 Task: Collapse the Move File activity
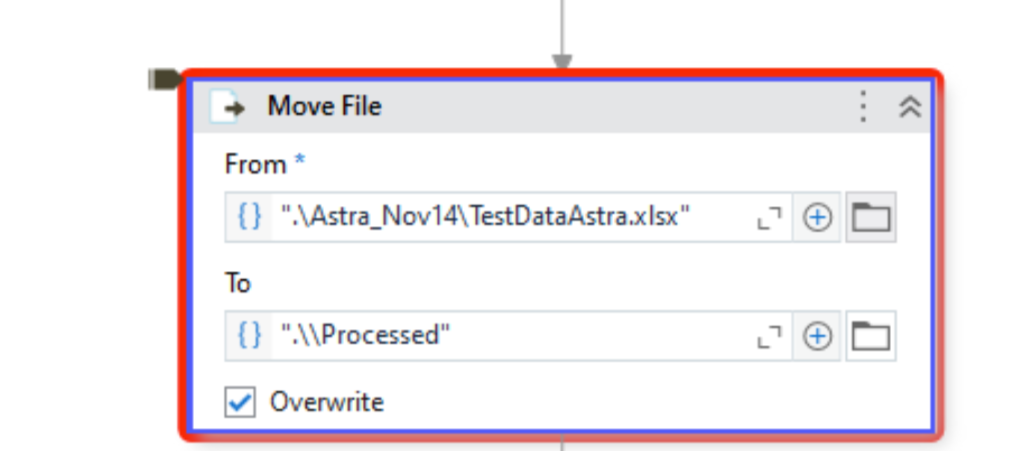coord(910,107)
